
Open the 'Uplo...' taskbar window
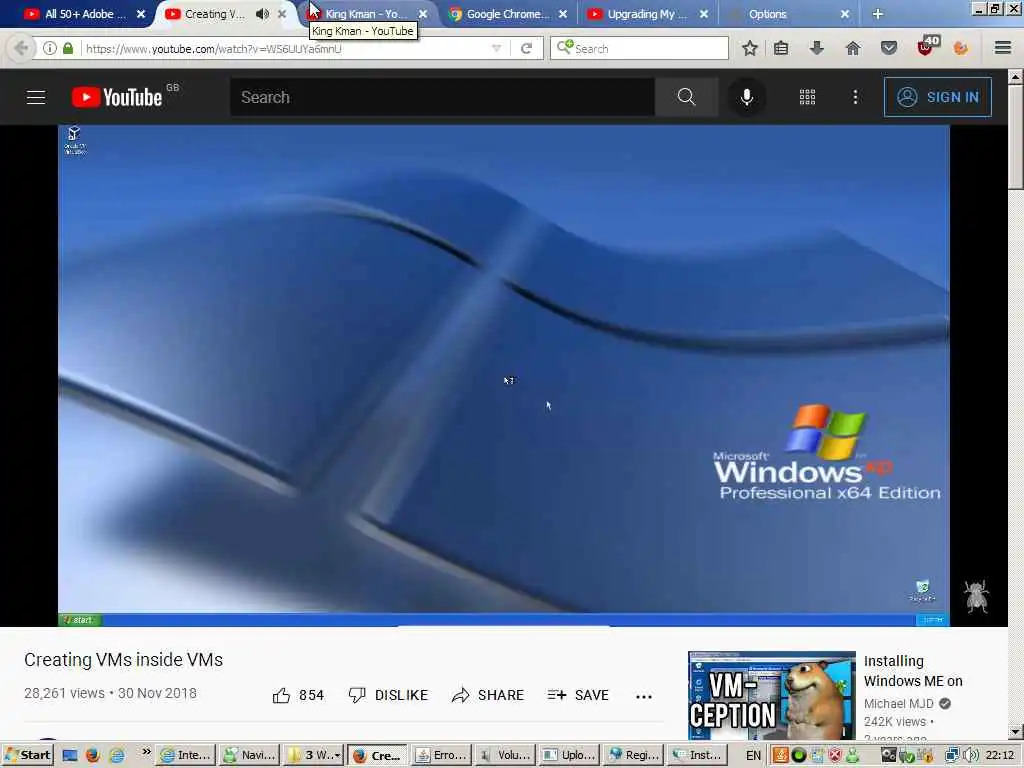click(x=569, y=756)
